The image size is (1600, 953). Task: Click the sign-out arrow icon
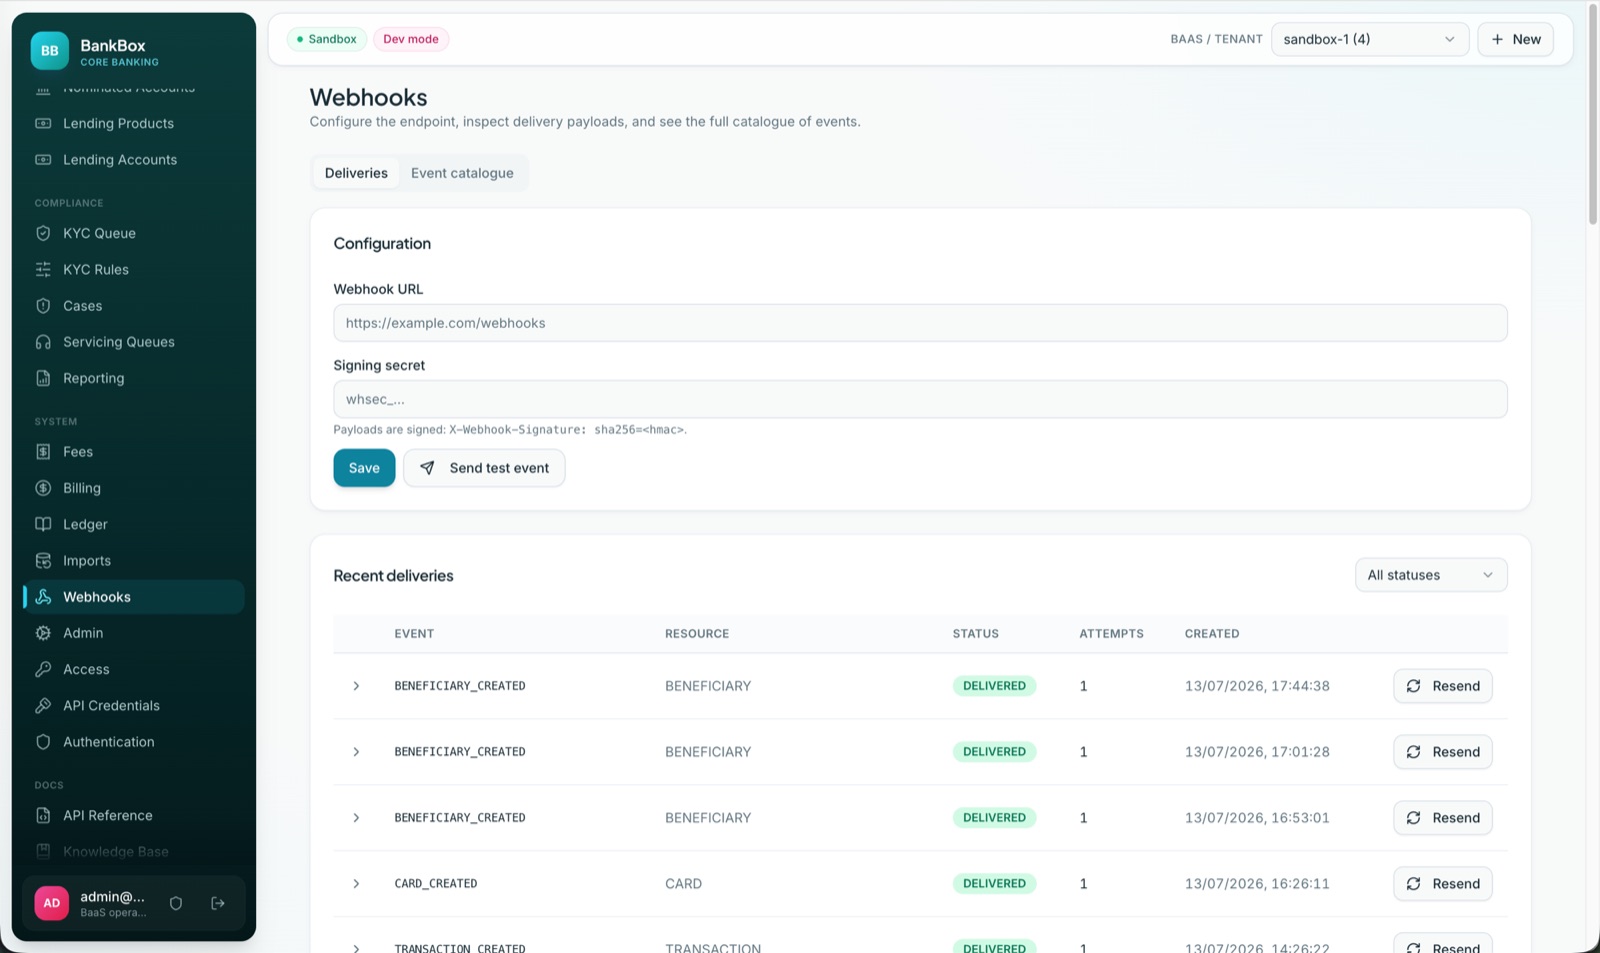(x=218, y=903)
